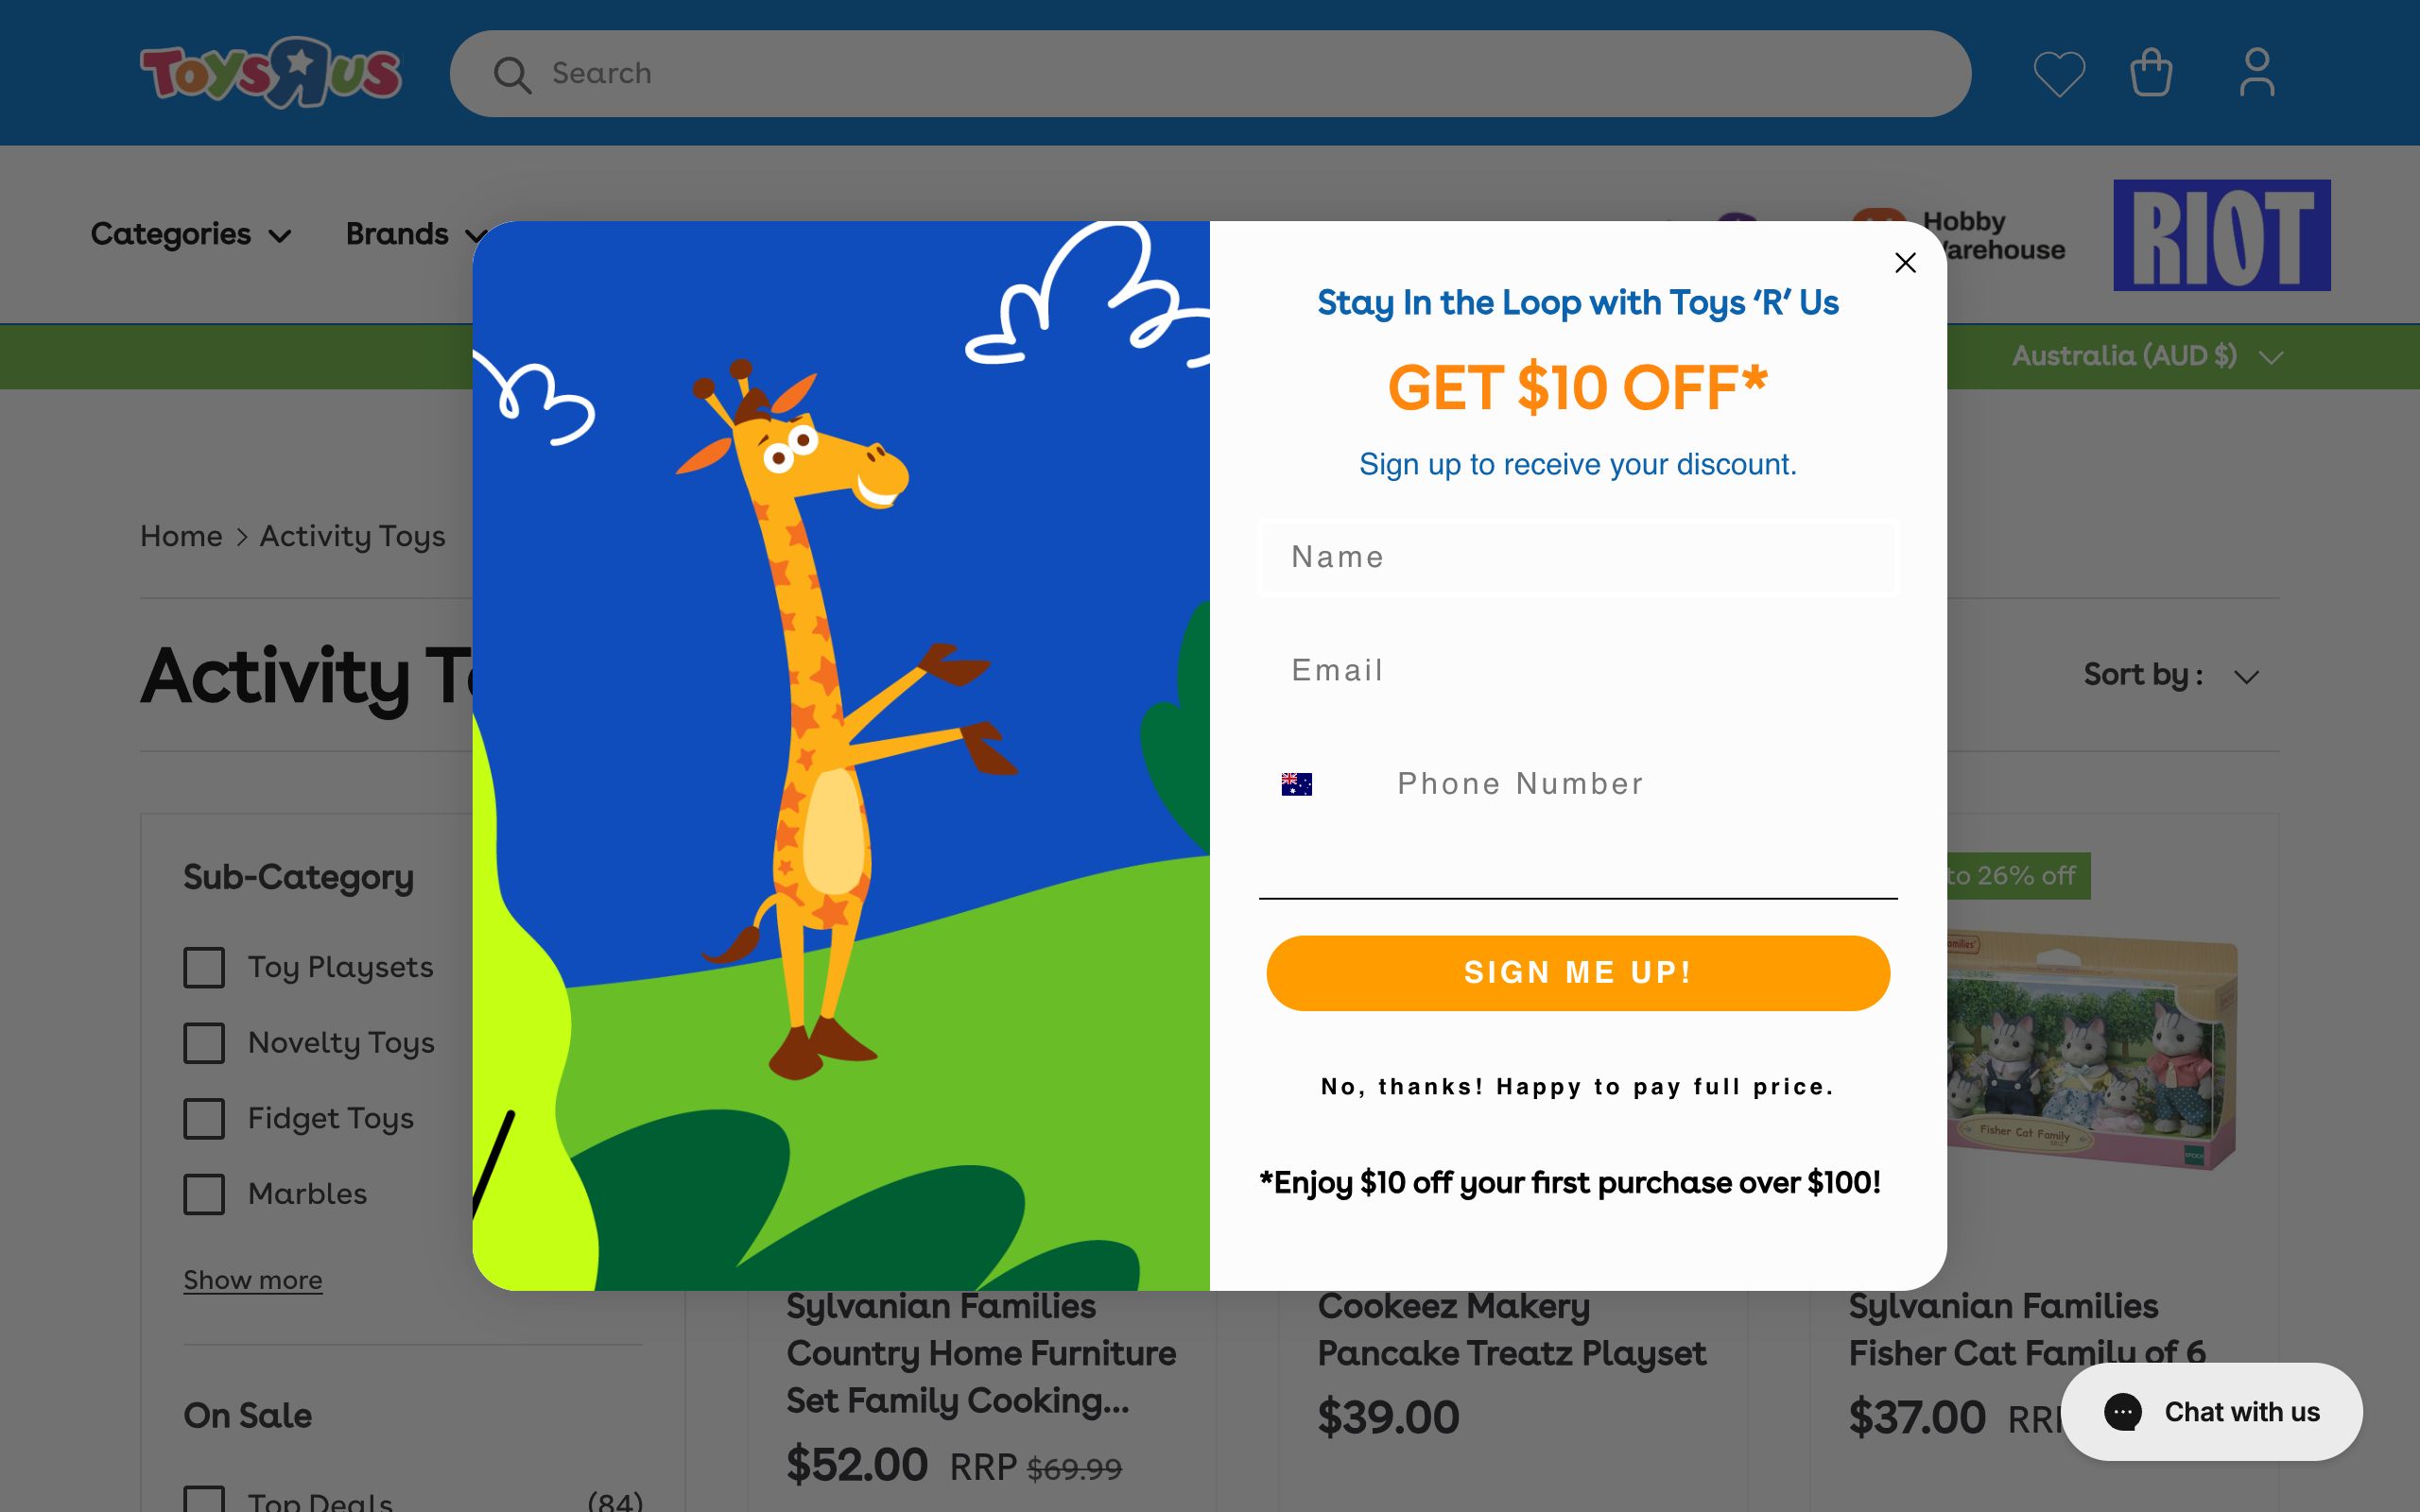Click the Toys R Us logo
Screen dimensions: 2420x1512
[273, 71]
